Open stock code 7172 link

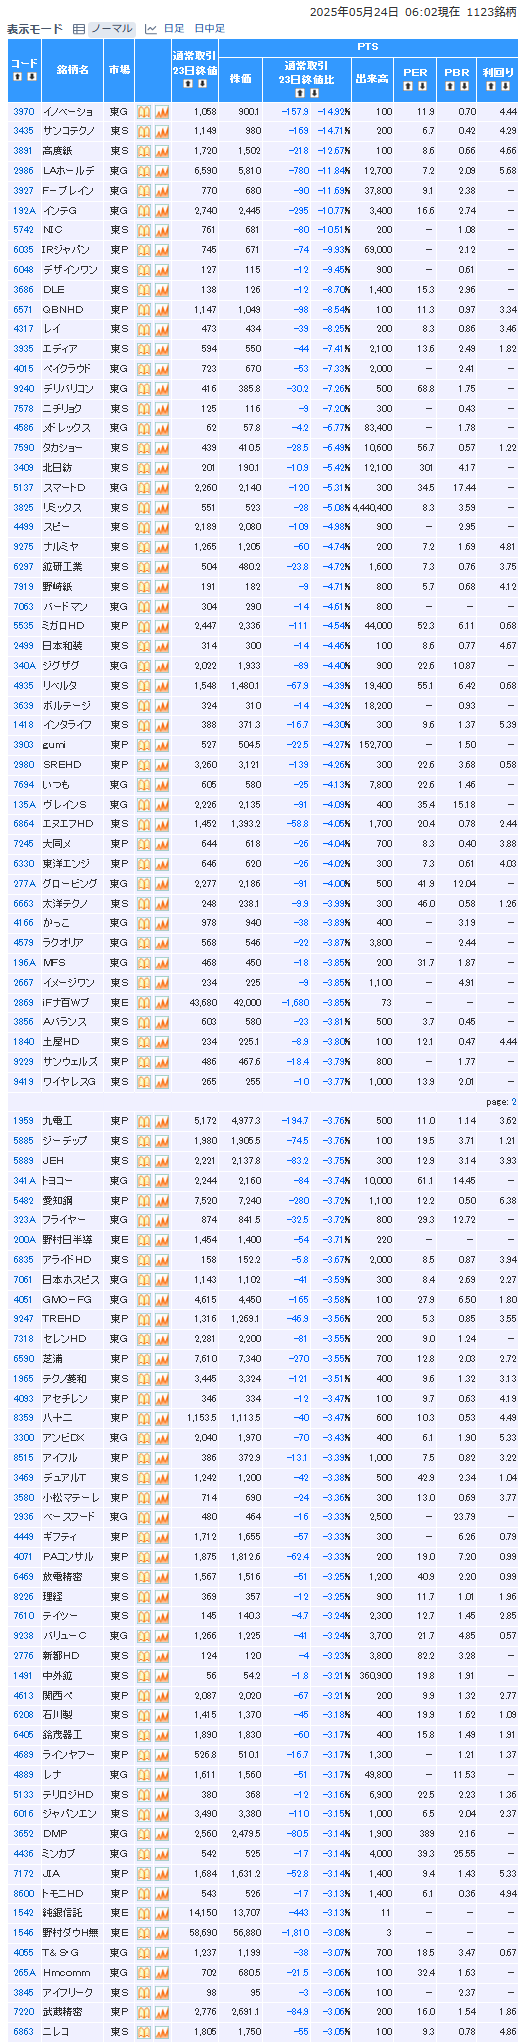click(23, 1872)
